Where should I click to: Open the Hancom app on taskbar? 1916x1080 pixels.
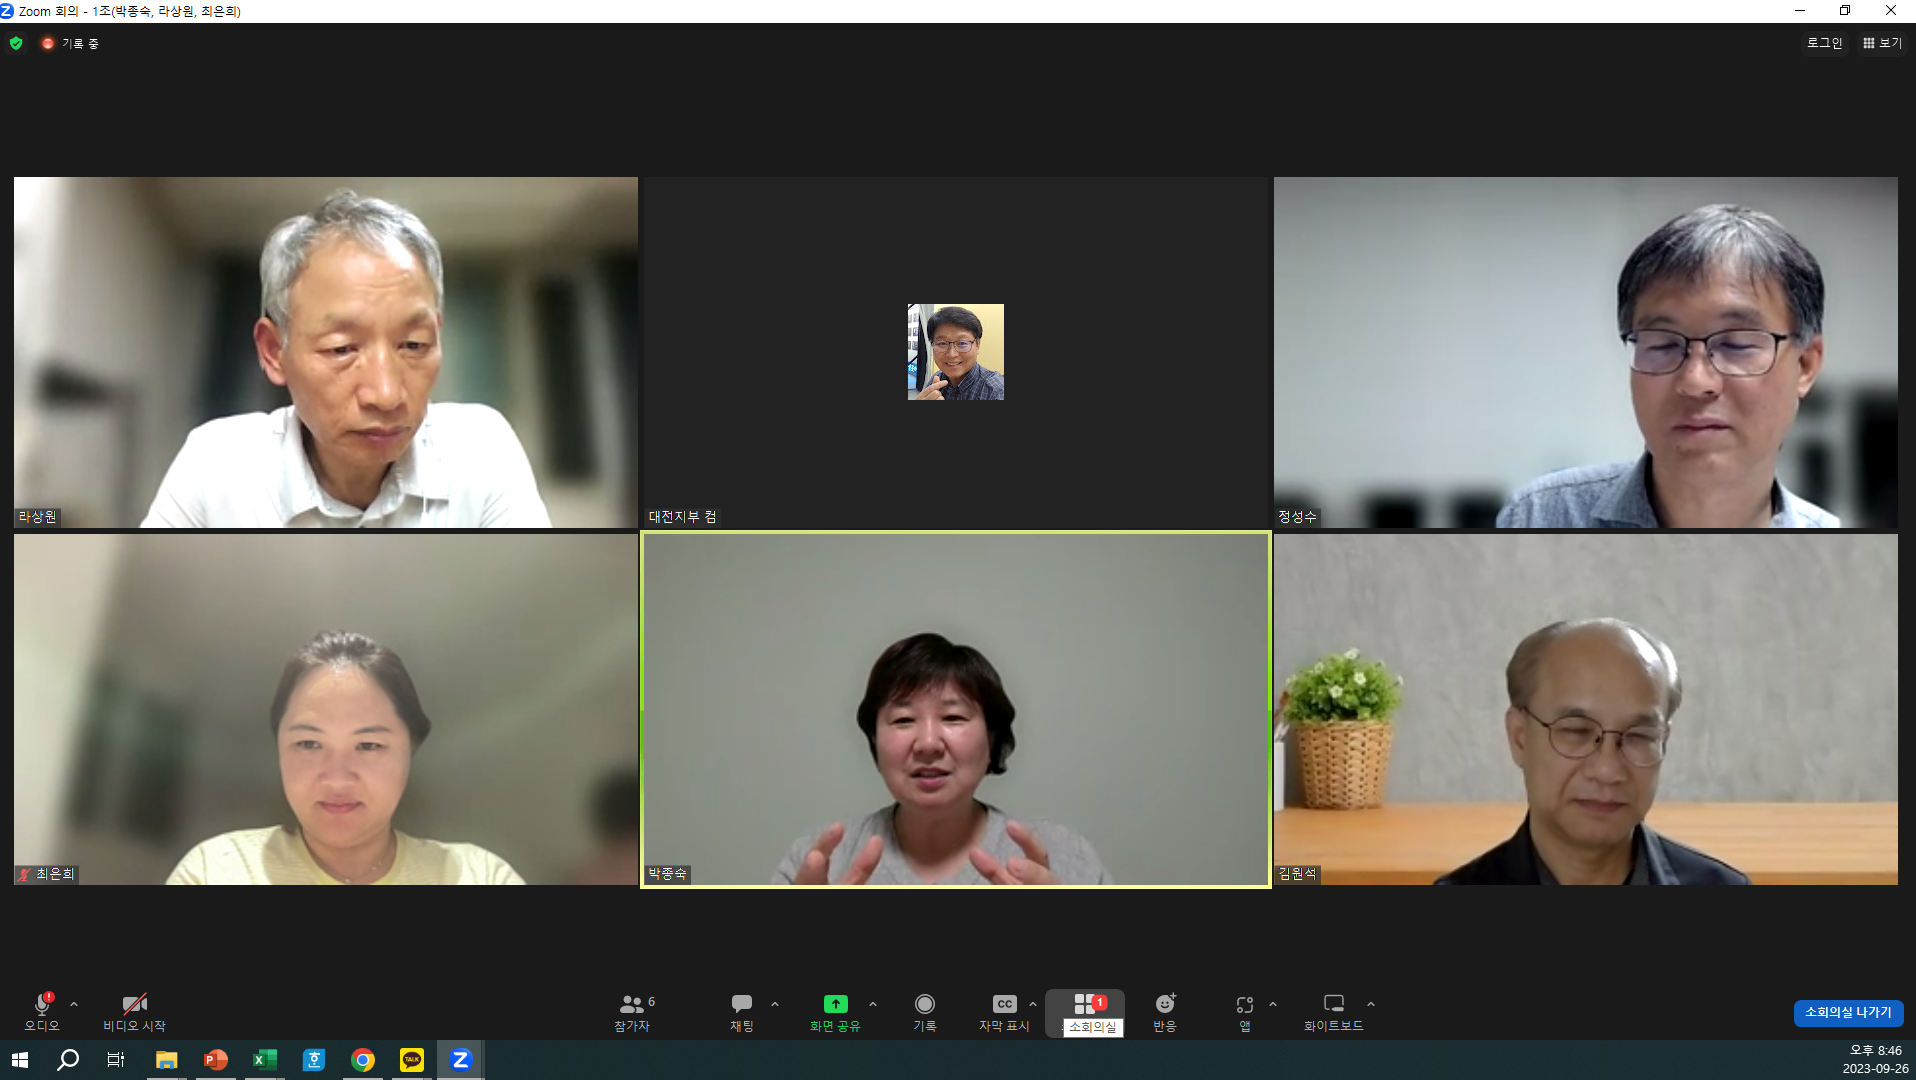(x=313, y=1060)
